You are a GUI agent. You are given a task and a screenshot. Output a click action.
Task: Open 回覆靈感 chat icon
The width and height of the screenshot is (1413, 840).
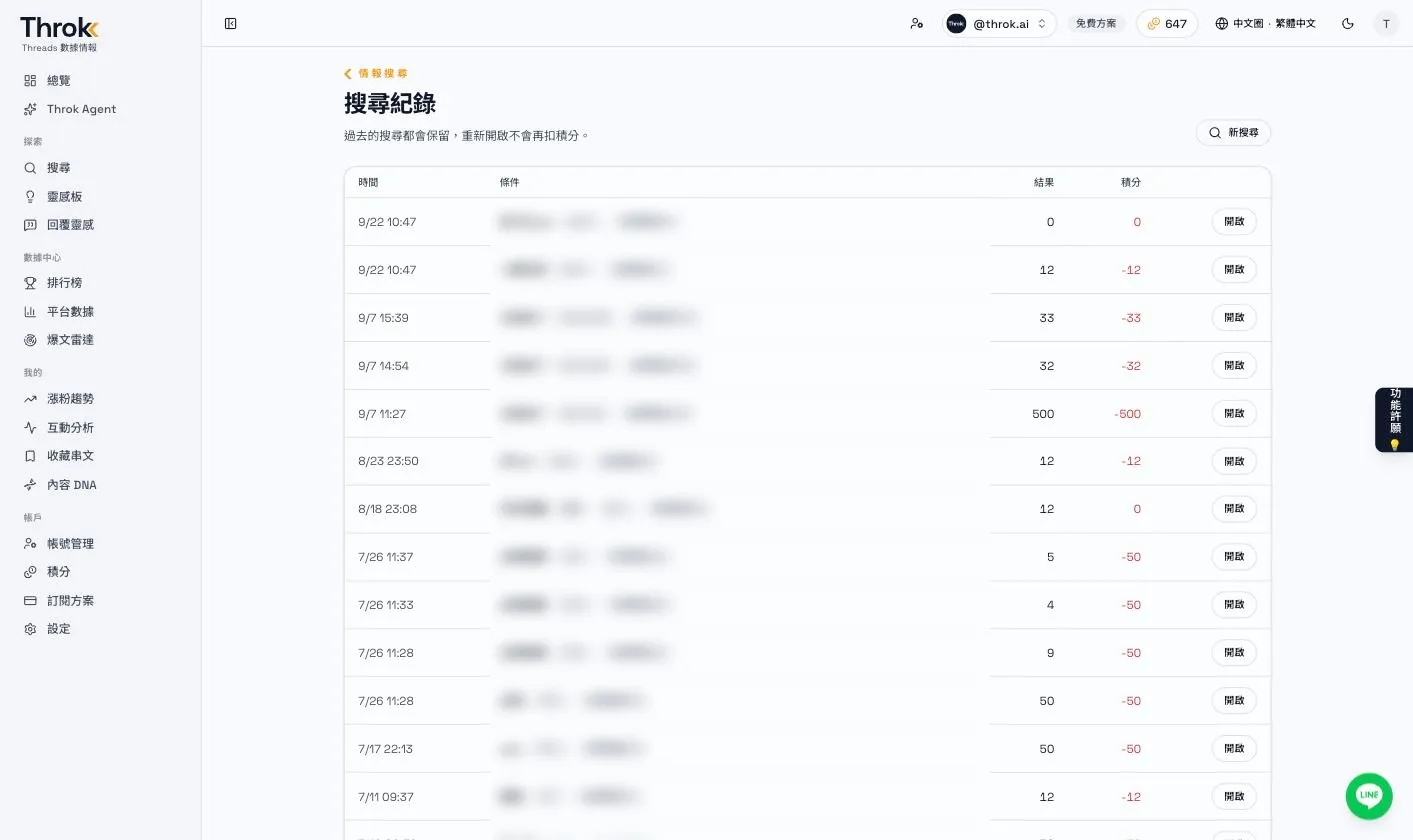click(30, 225)
